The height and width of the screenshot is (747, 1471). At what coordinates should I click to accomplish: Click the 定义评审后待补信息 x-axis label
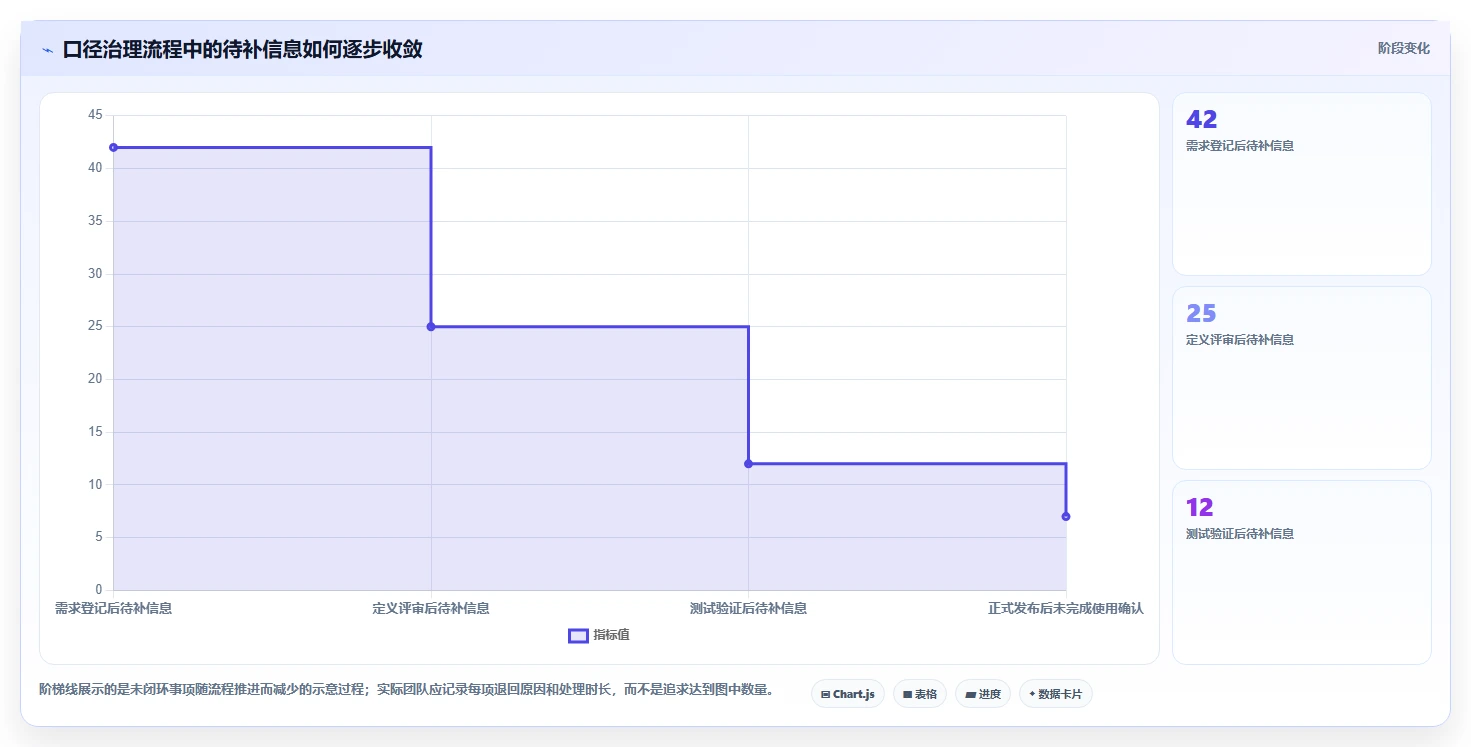(x=431, y=608)
